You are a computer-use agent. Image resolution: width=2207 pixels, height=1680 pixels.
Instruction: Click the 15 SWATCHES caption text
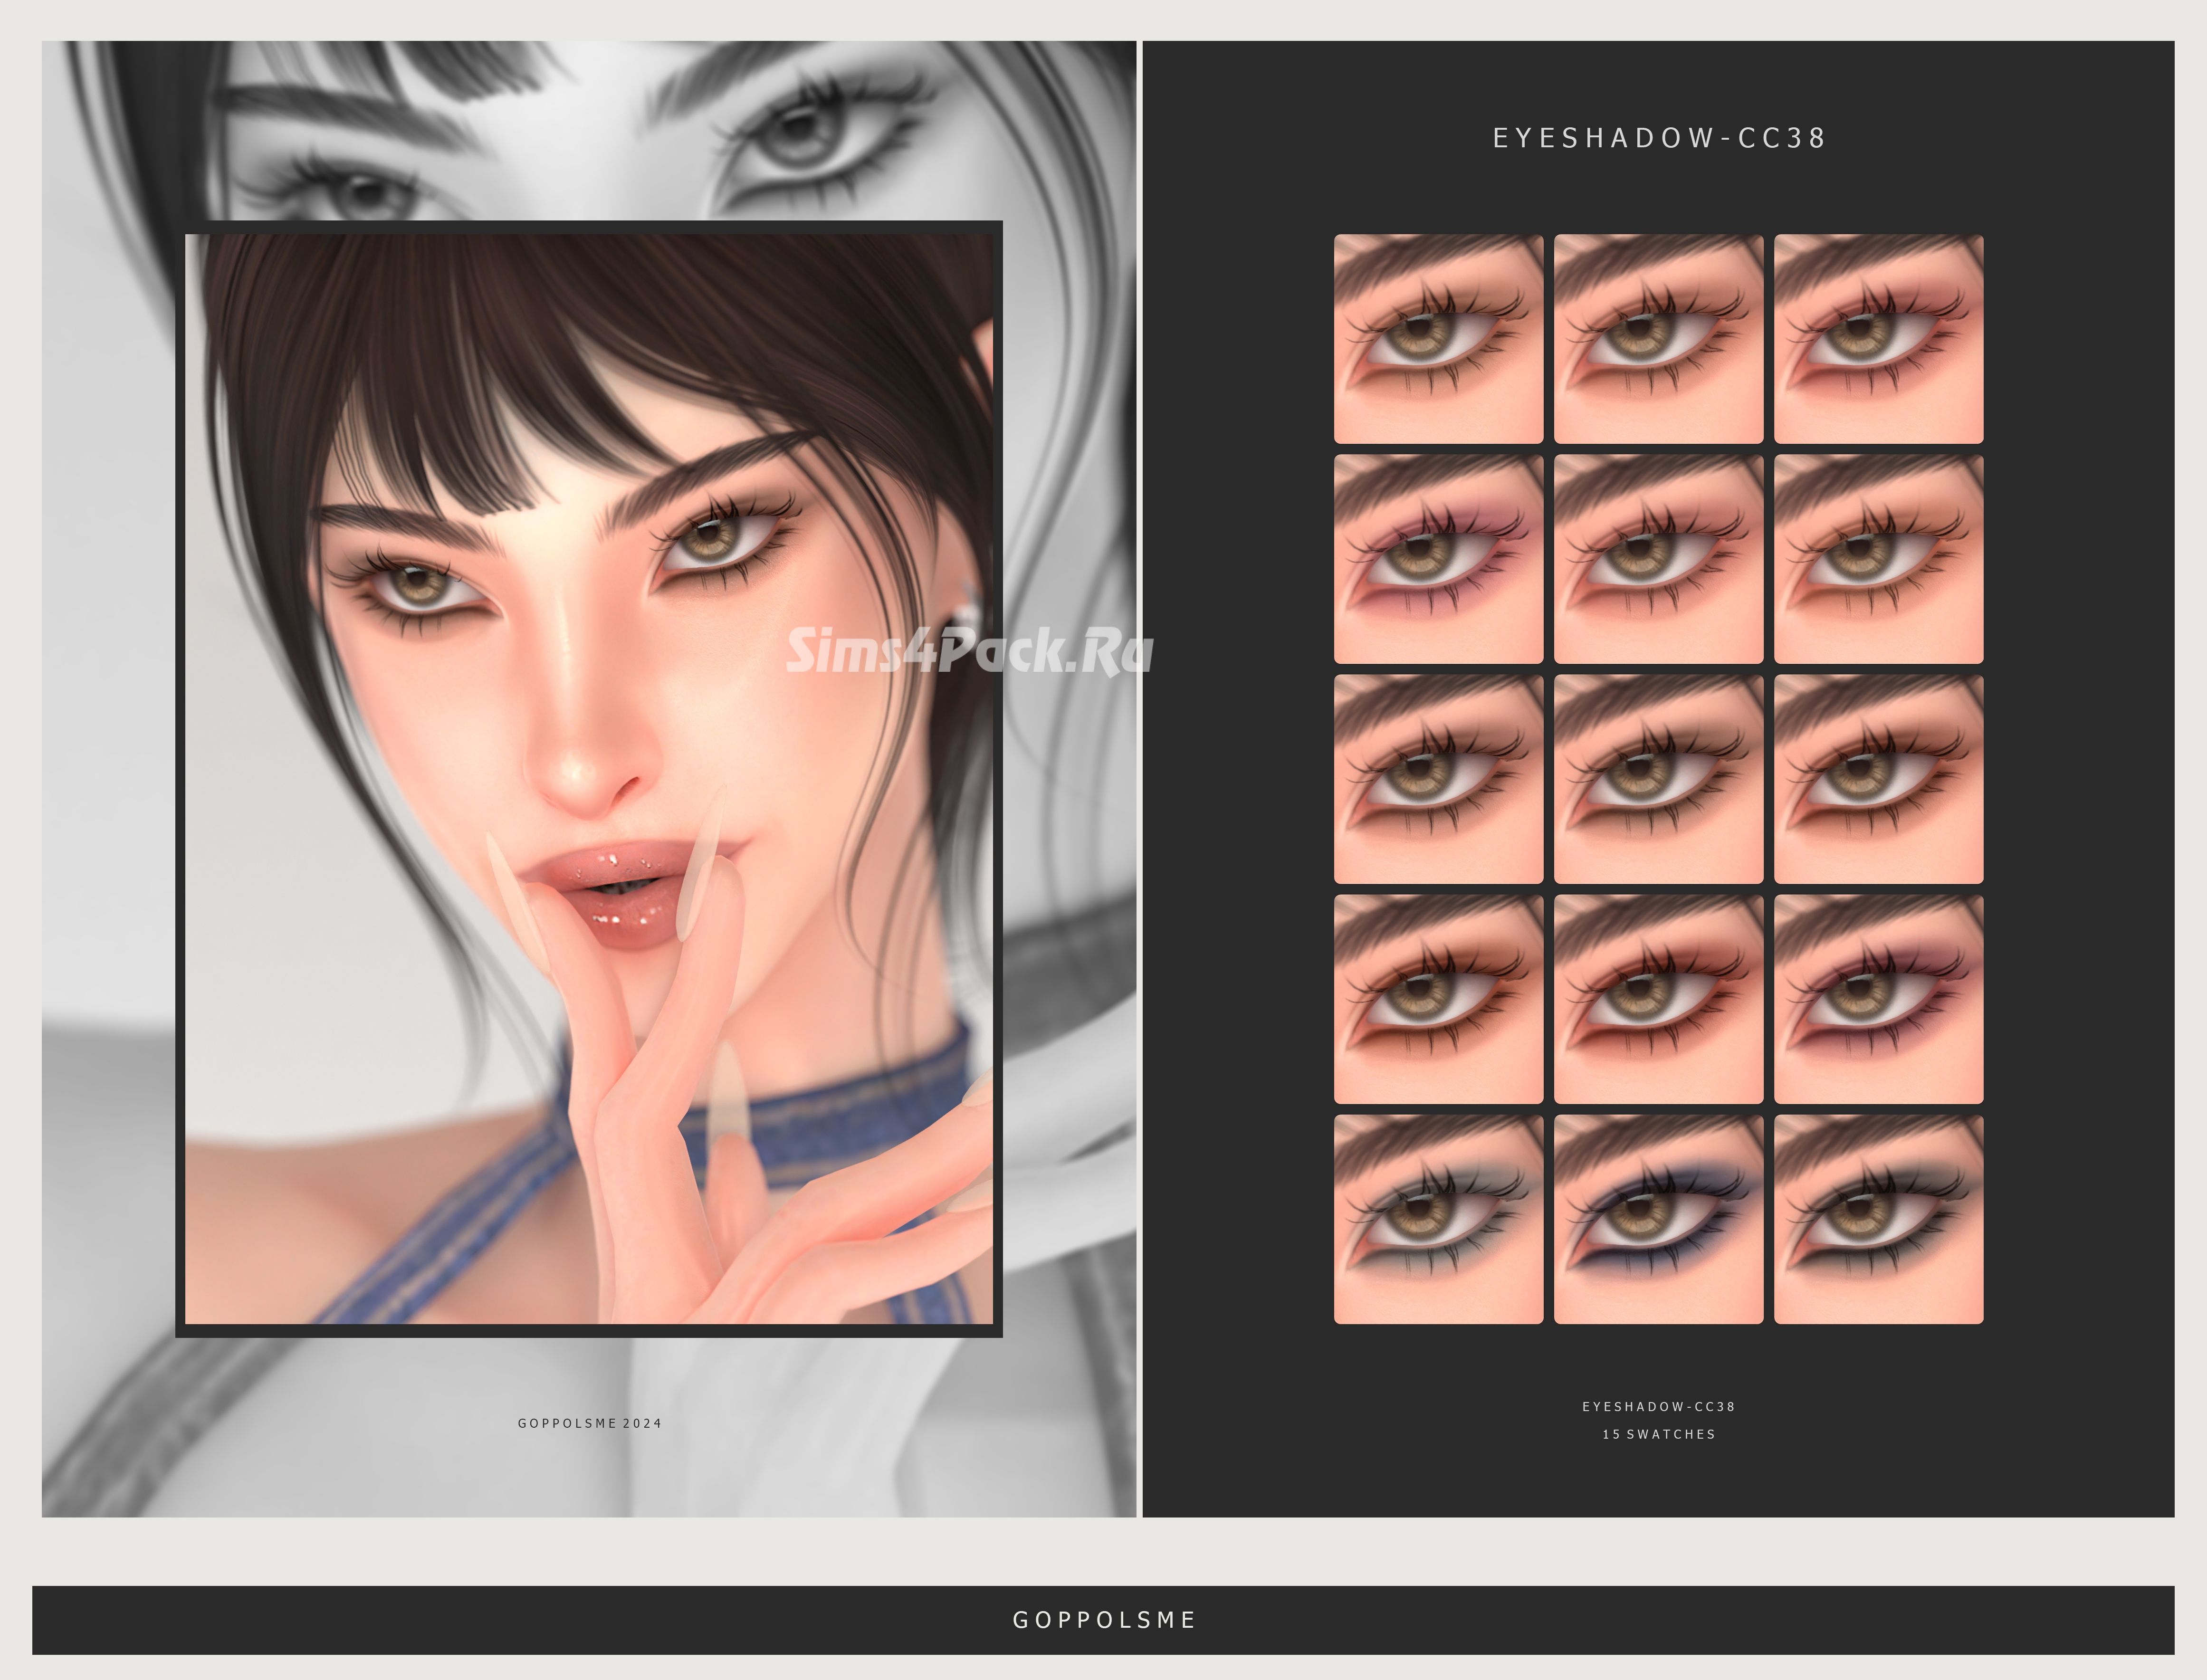1658,1434
